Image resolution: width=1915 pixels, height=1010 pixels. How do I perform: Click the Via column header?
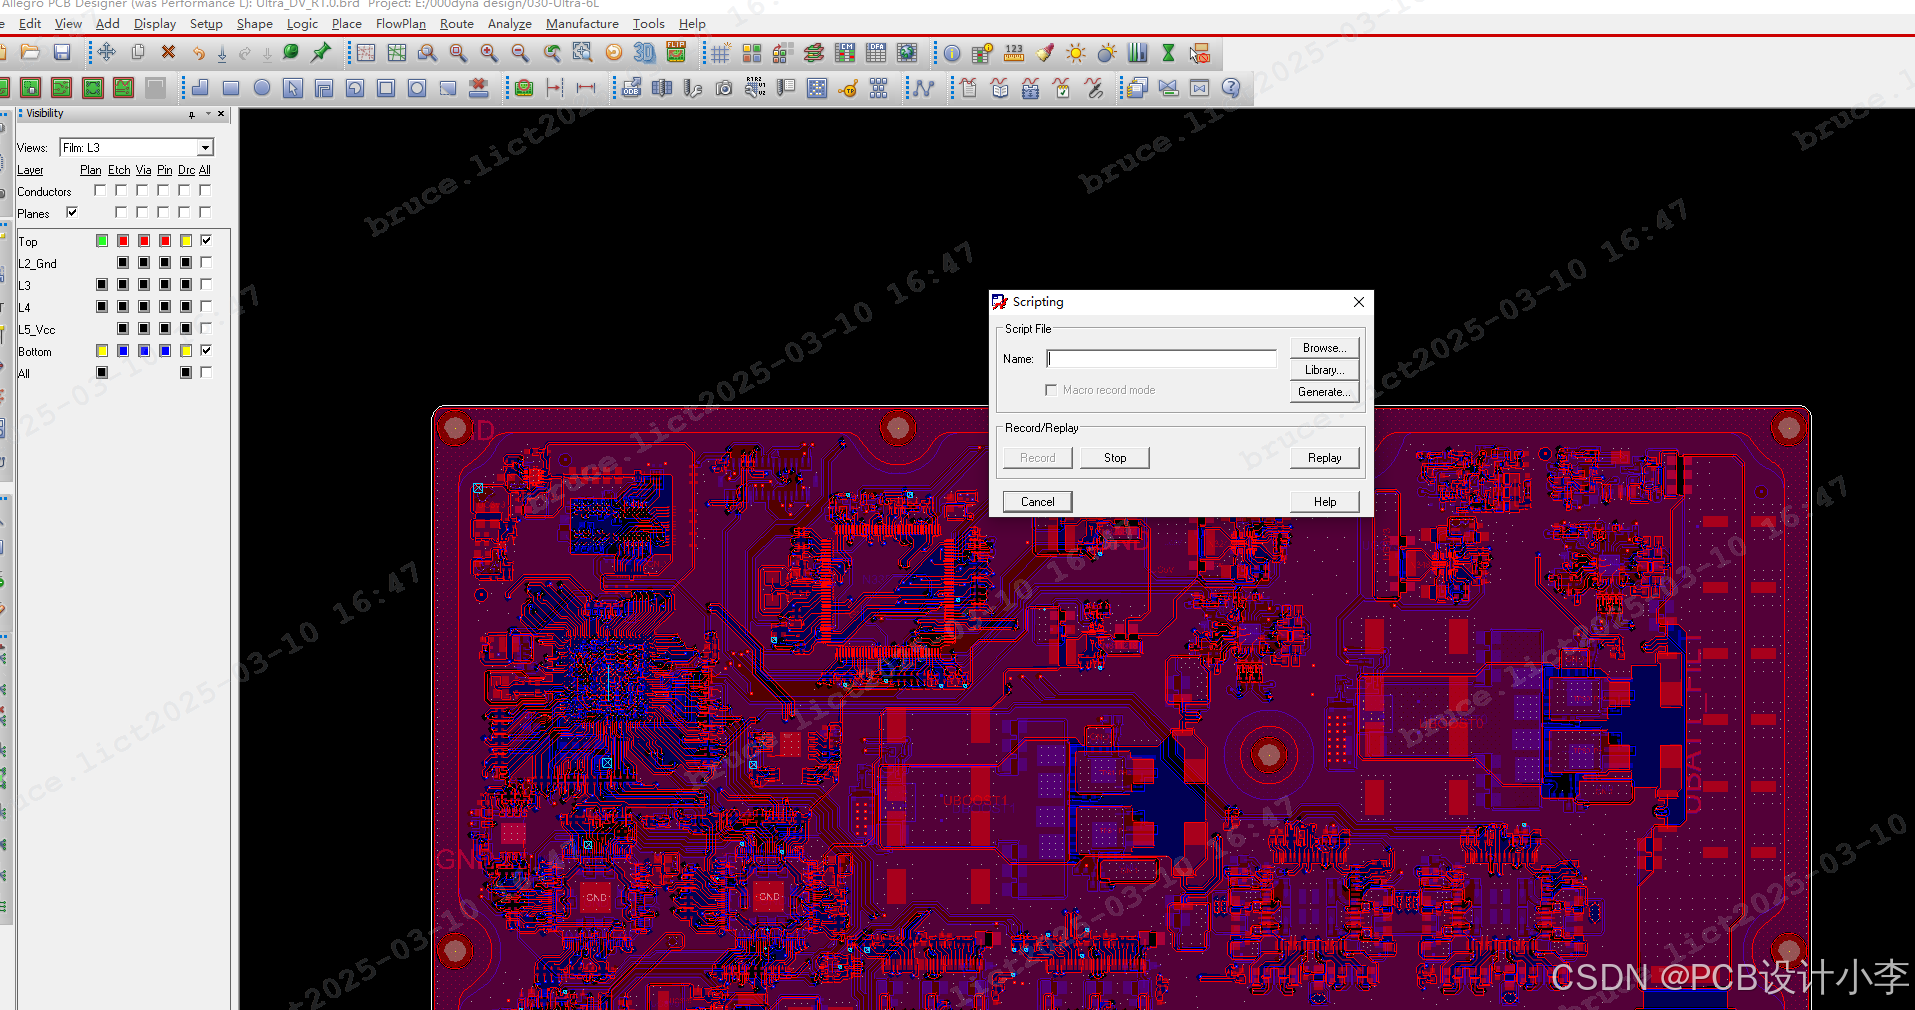pyautogui.click(x=143, y=170)
